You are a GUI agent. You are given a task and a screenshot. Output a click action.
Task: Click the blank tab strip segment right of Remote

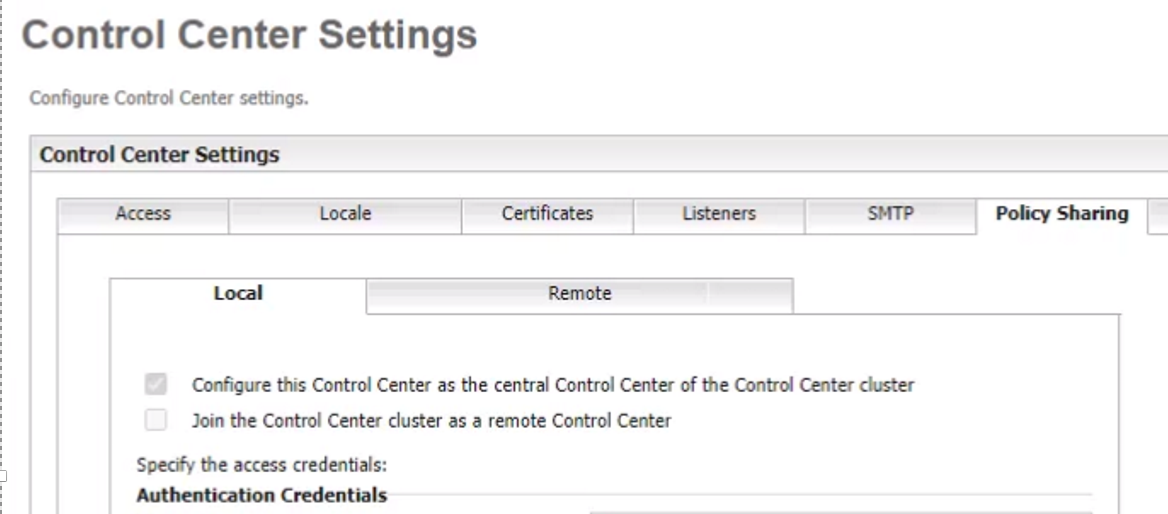click(x=750, y=294)
